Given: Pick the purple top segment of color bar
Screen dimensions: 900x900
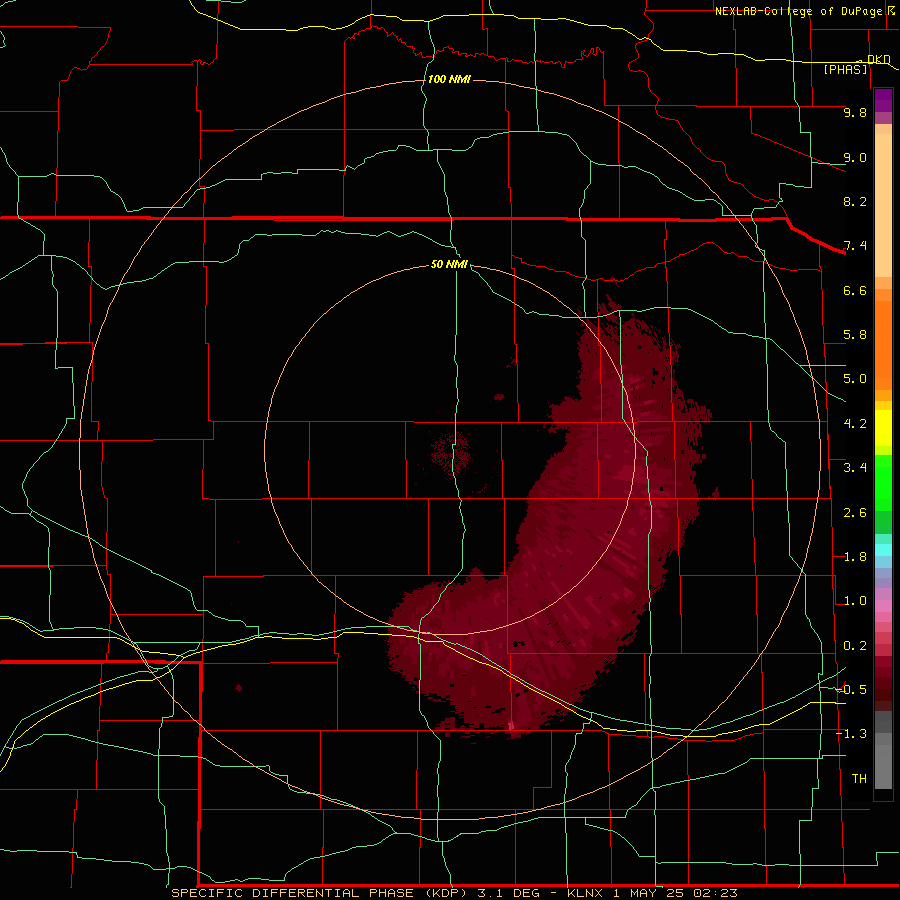Looking at the screenshot, I should [883, 101].
